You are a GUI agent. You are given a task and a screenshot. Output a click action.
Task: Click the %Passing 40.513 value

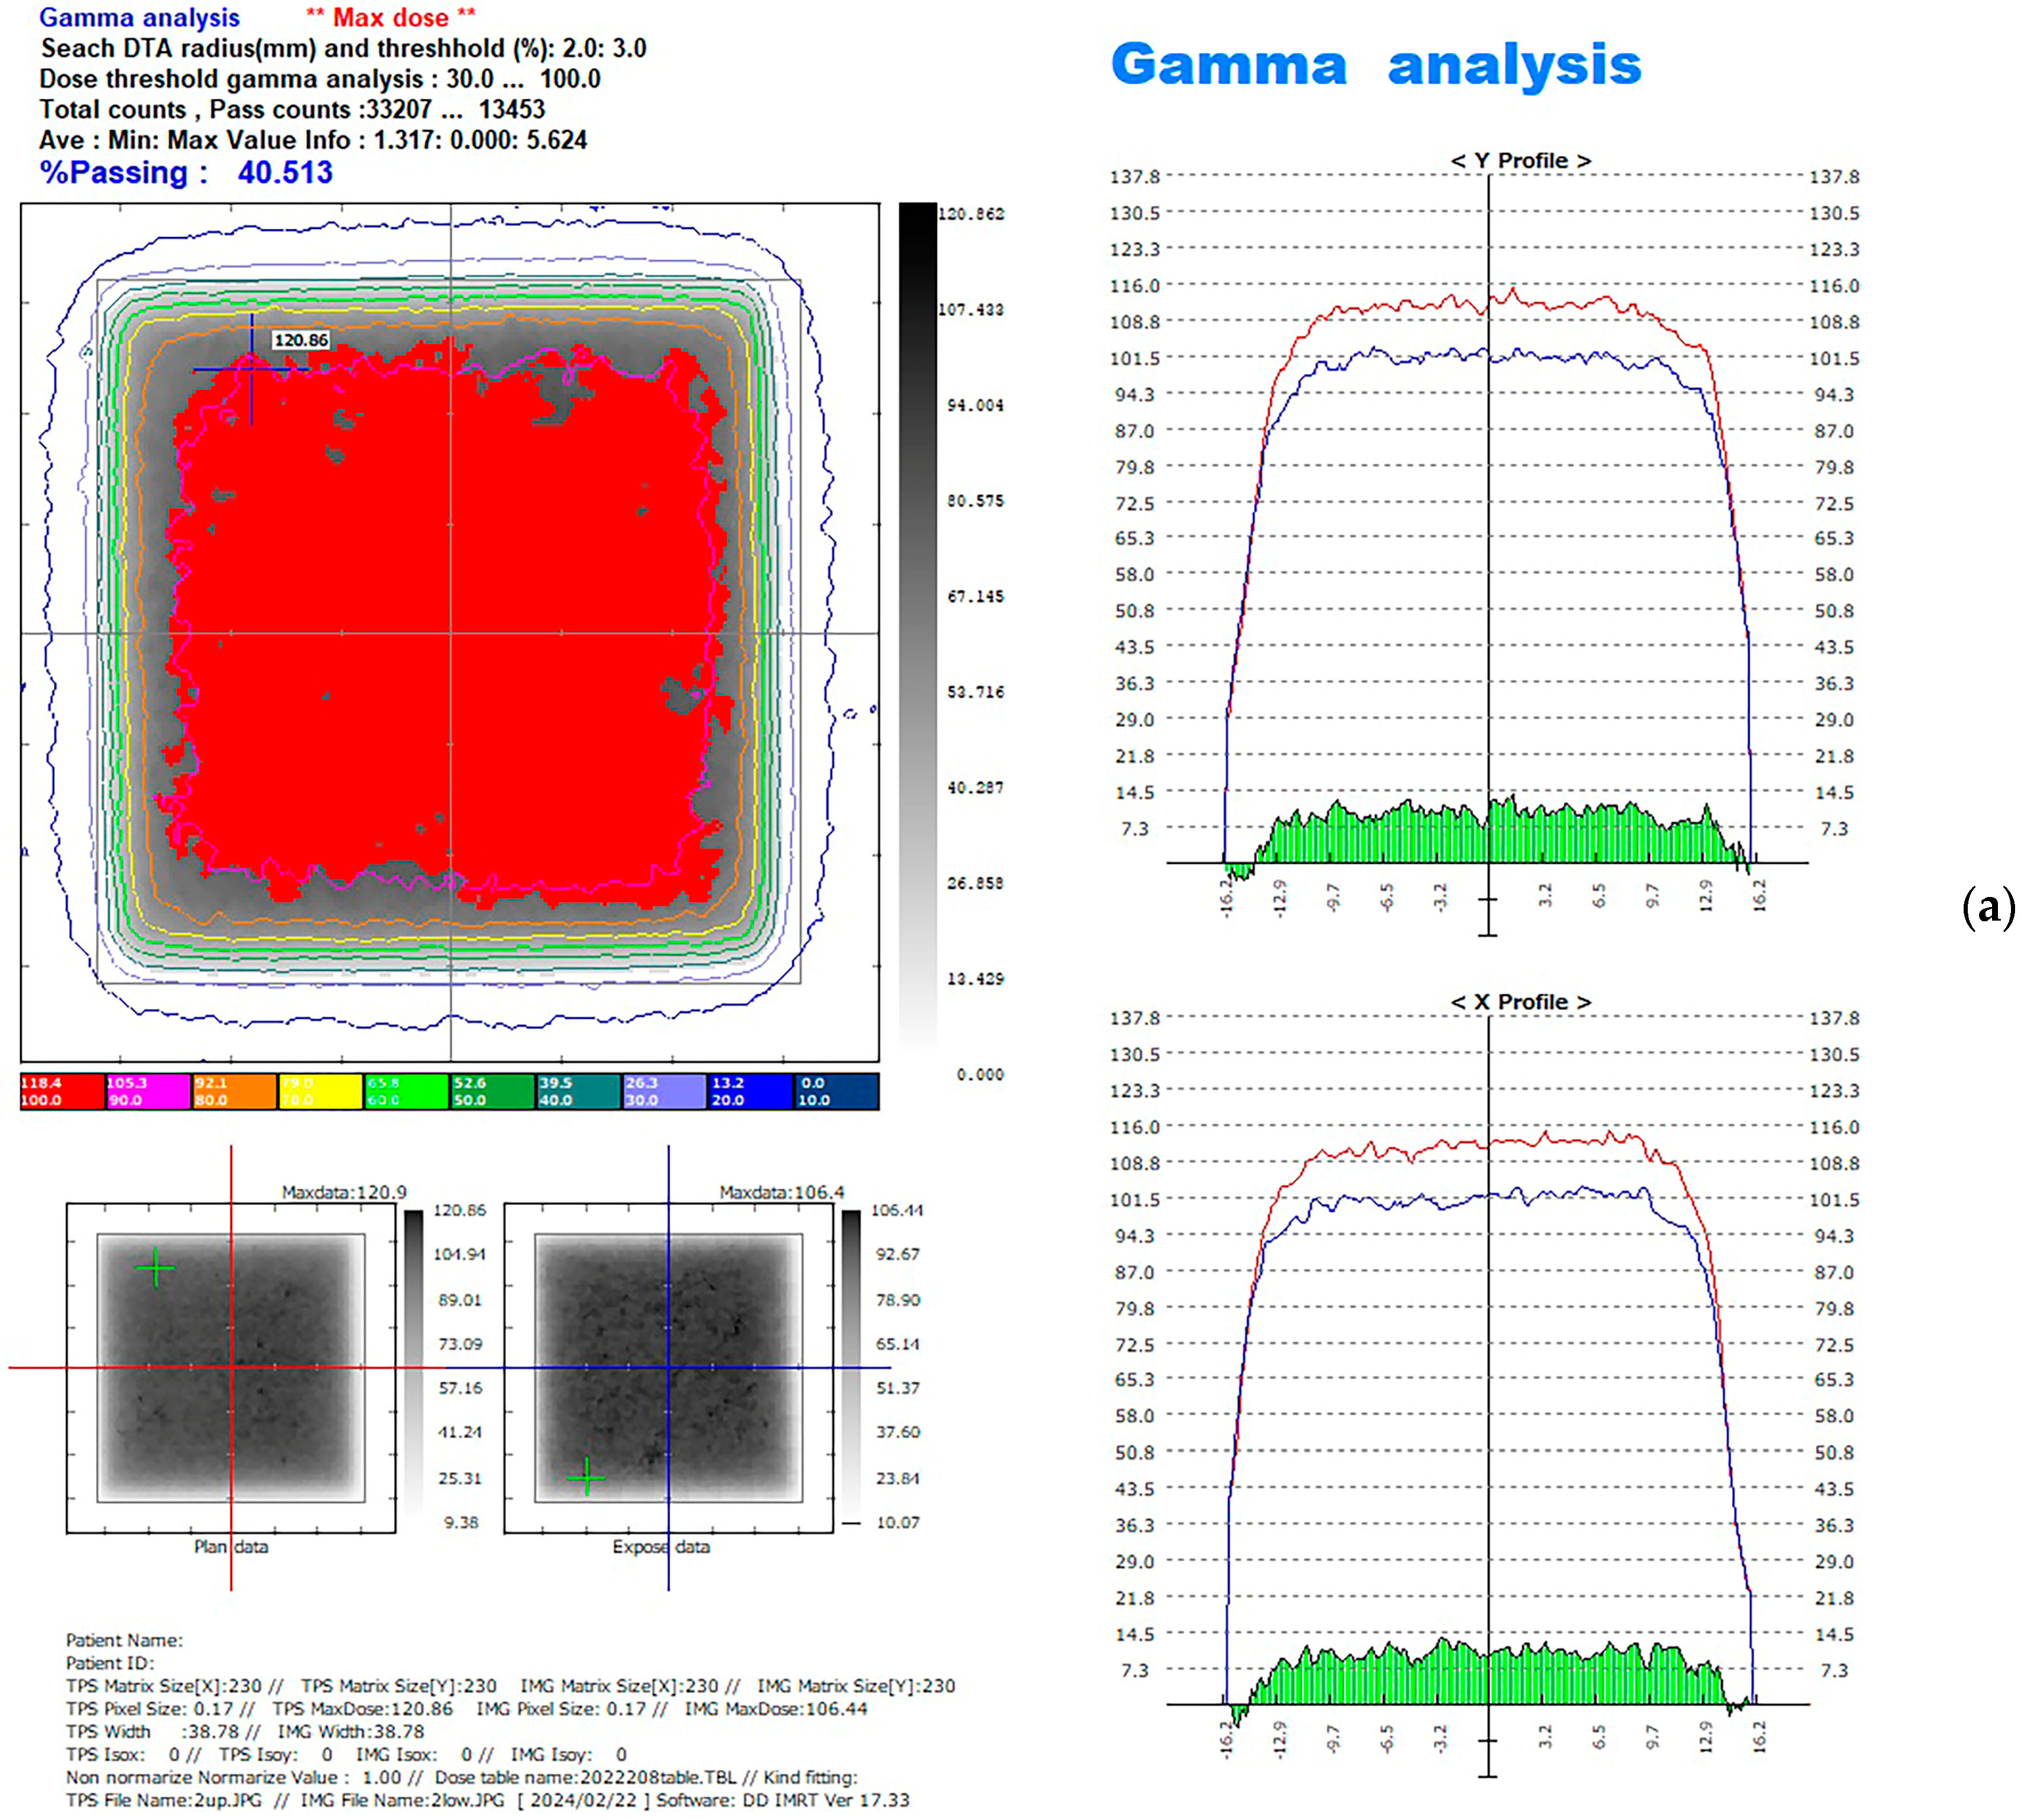pos(285,172)
